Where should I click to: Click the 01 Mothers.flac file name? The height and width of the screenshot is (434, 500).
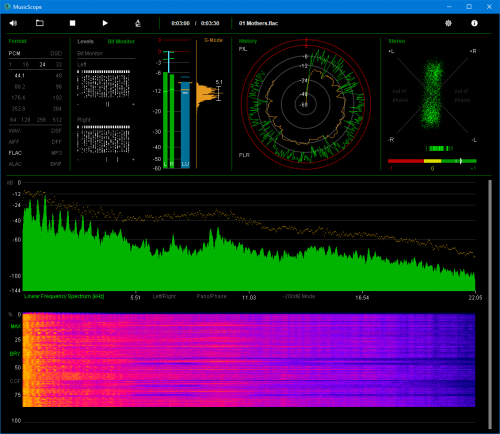click(258, 23)
